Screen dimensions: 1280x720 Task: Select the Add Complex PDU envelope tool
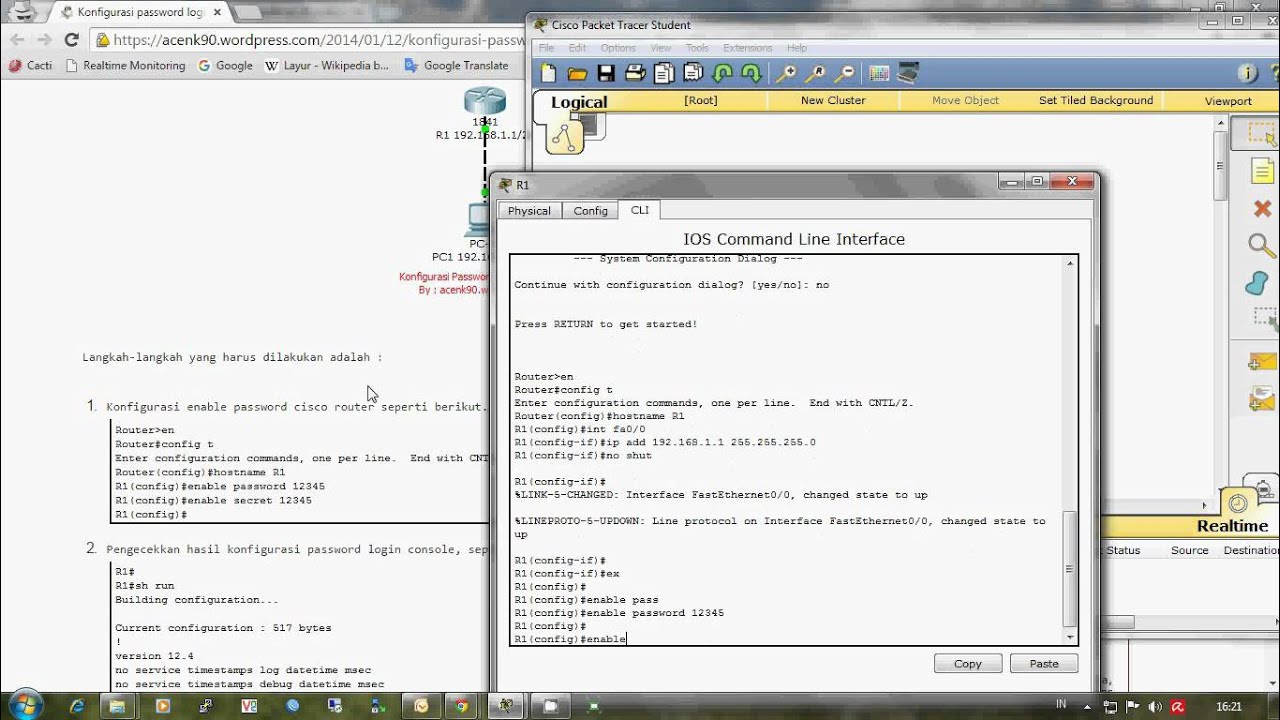(x=1263, y=399)
